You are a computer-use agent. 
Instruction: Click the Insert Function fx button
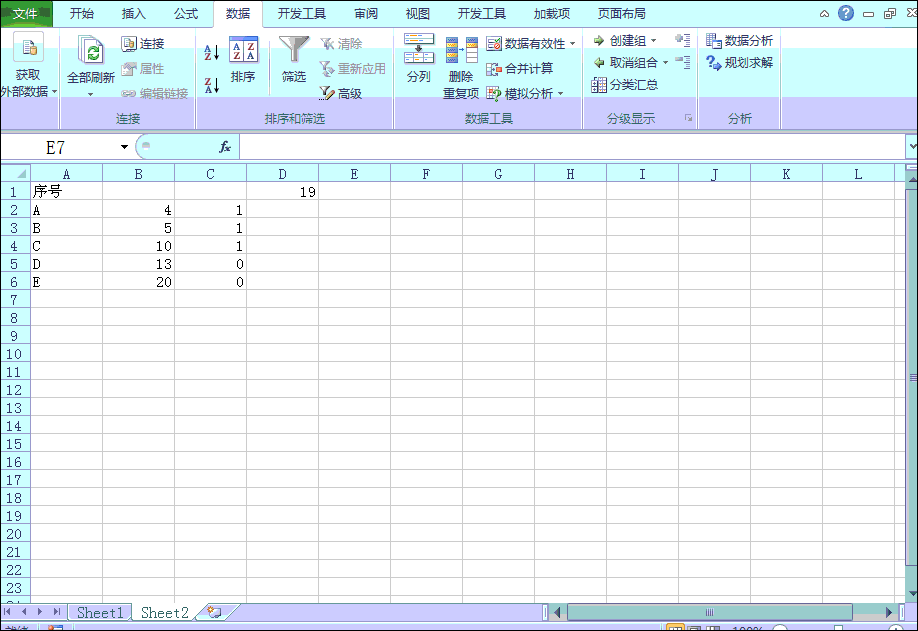[225, 147]
